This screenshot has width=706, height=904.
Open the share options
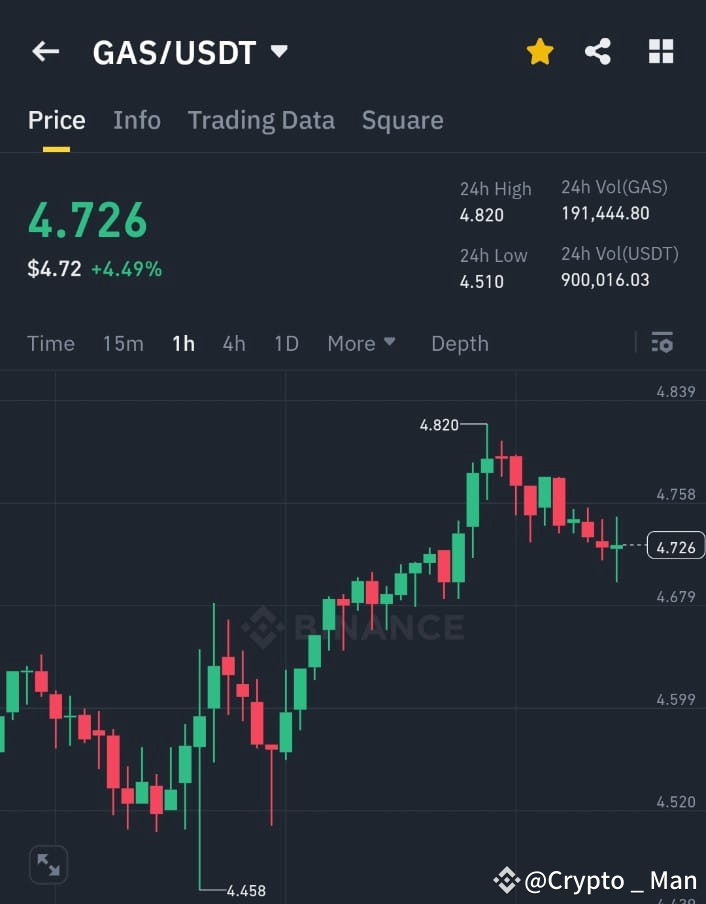coord(599,51)
